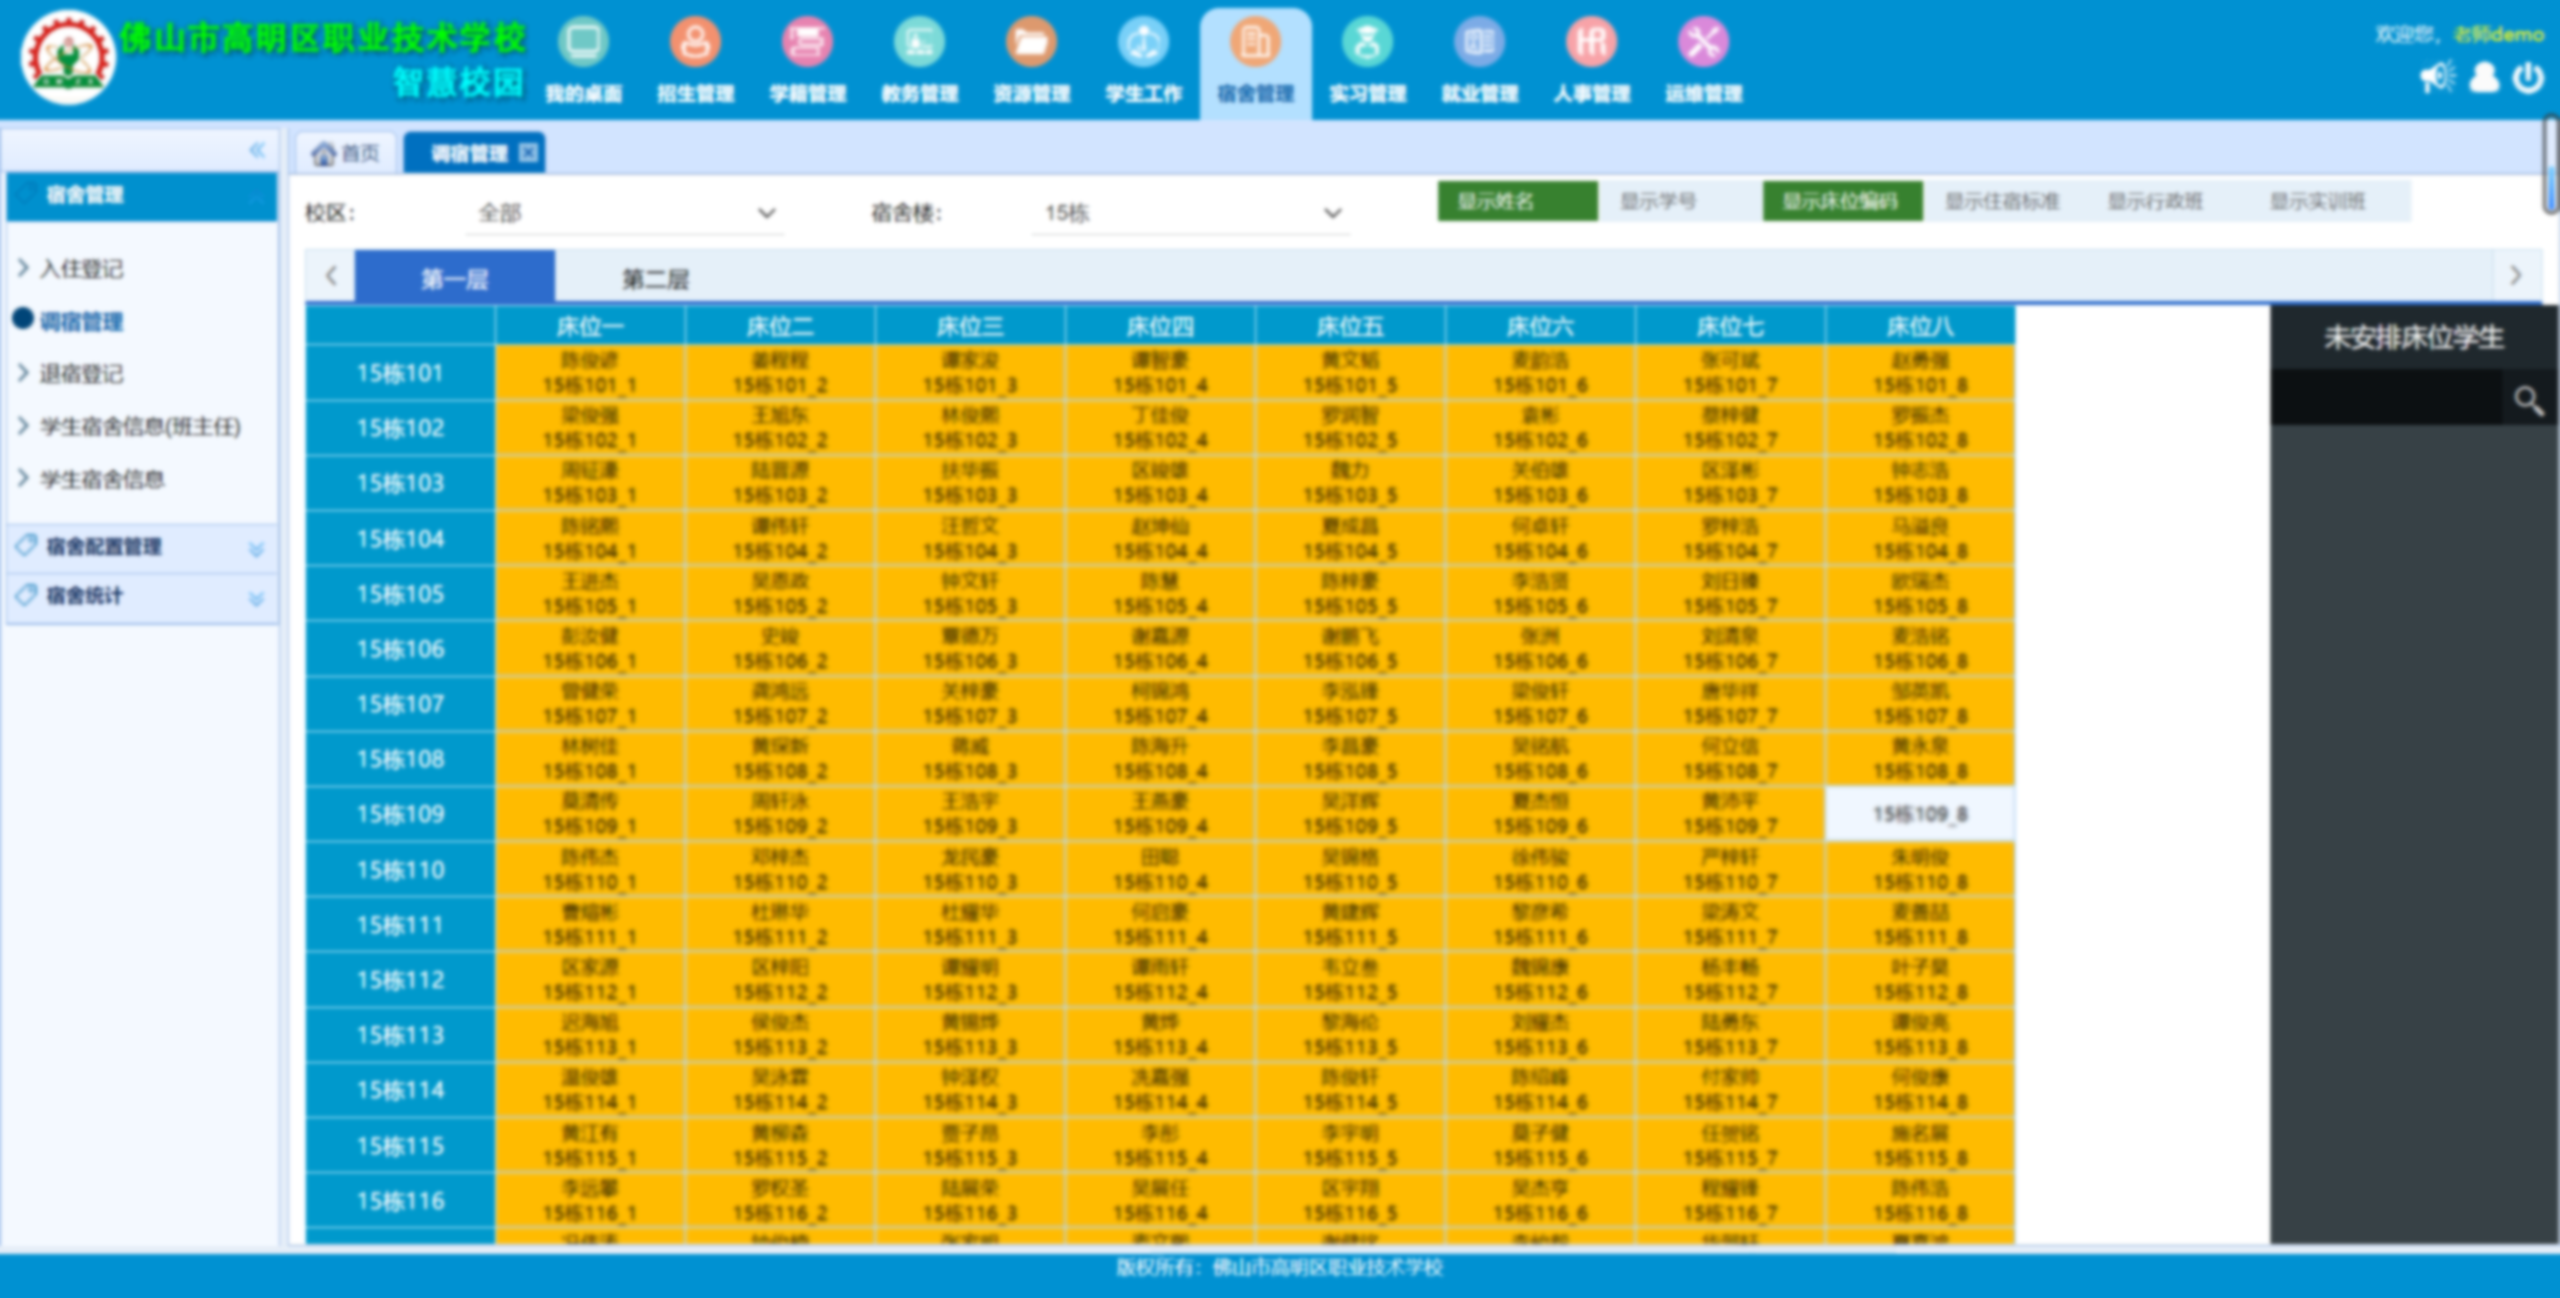Toggle 显示实训班 display option

click(x=2330, y=201)
